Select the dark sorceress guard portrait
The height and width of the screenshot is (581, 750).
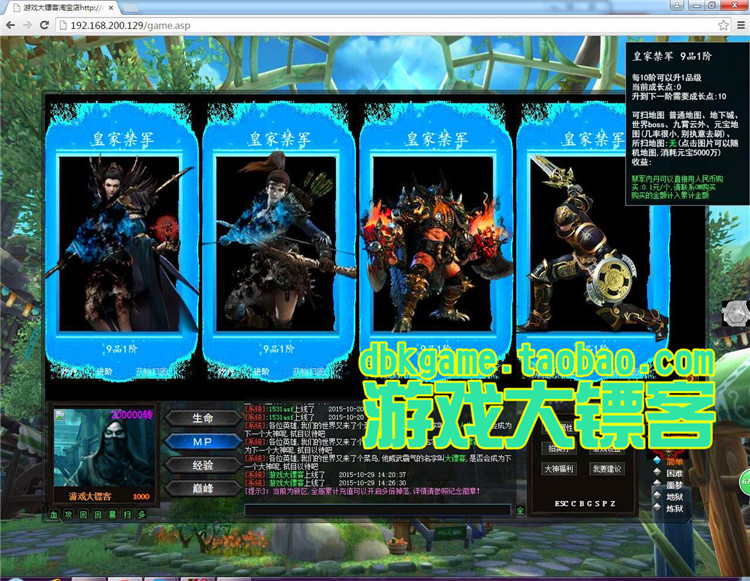pyautogui.click(x=120, y=243)
